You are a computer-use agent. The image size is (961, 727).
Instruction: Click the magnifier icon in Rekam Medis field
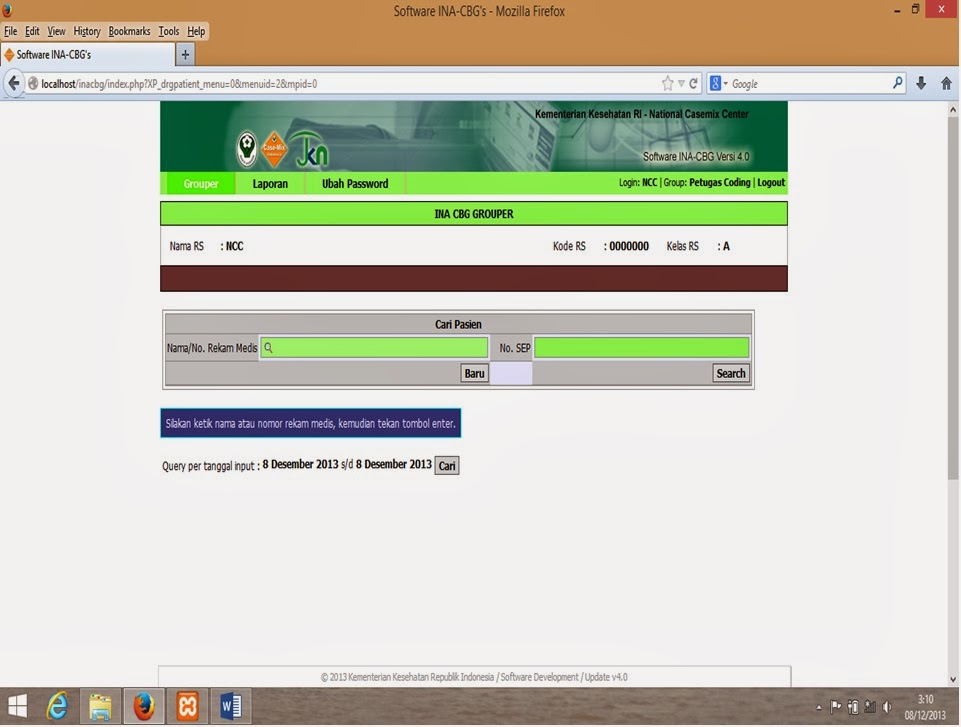click(x=268, y=347)
